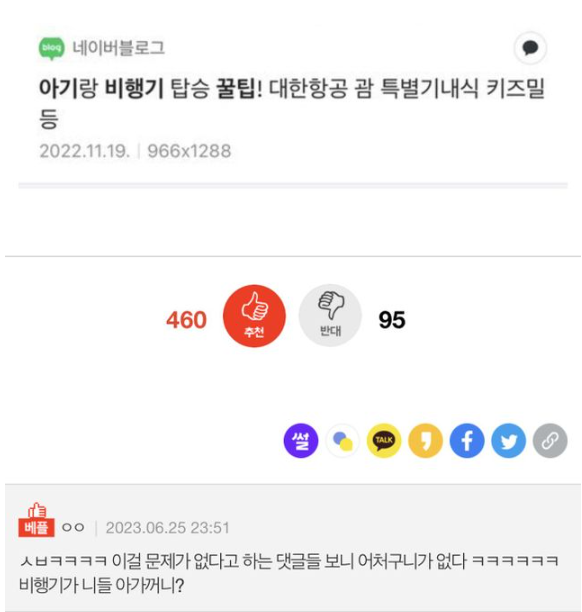Share post on Twitter
Image resolution: width=582 pixels, height=612 pixels.
tap(509, 441)
